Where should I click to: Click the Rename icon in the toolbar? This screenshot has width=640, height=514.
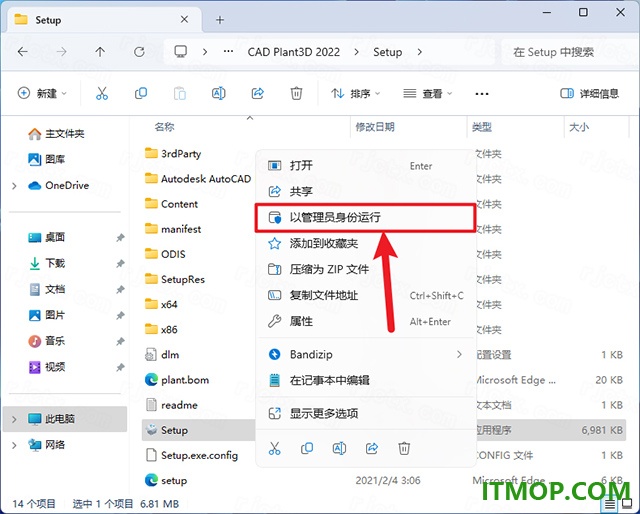pos(219,93)
